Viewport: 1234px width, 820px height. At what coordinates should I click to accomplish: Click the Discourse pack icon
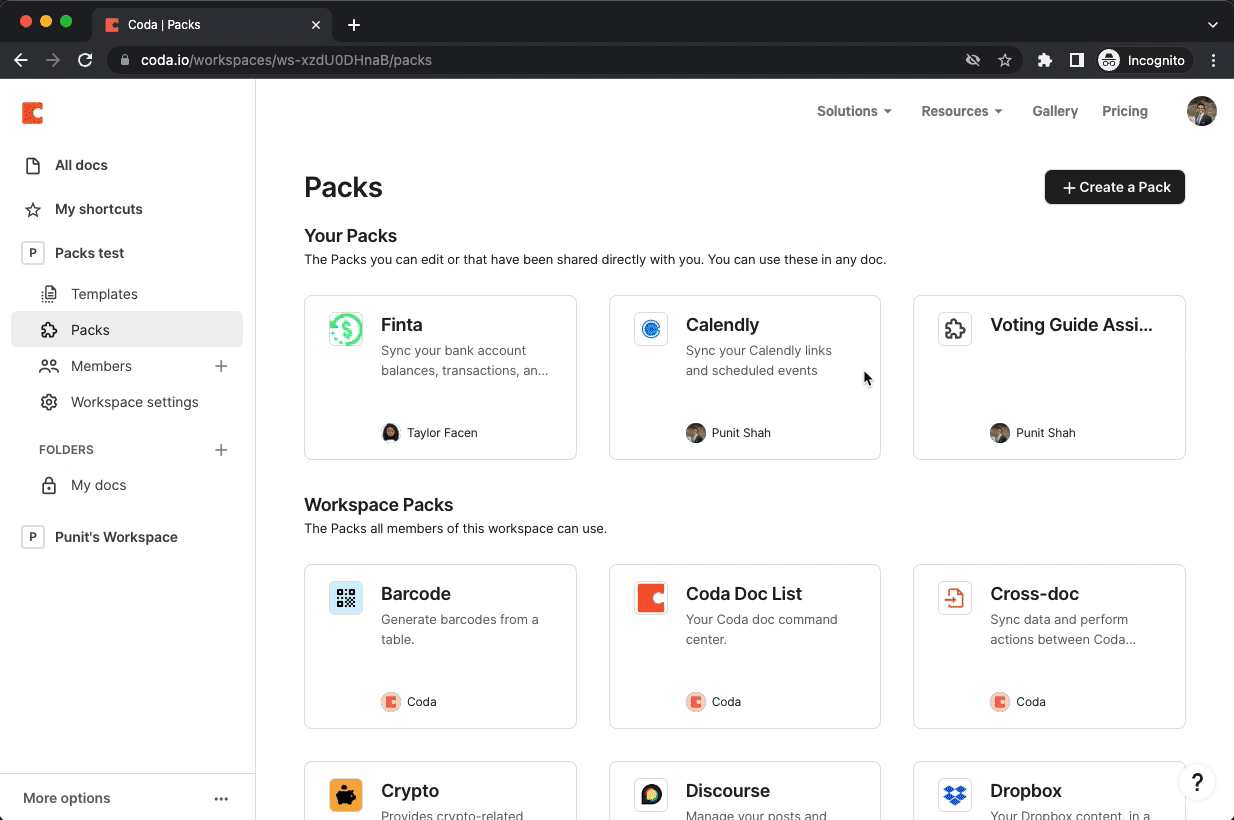click(x=651, y=795)
